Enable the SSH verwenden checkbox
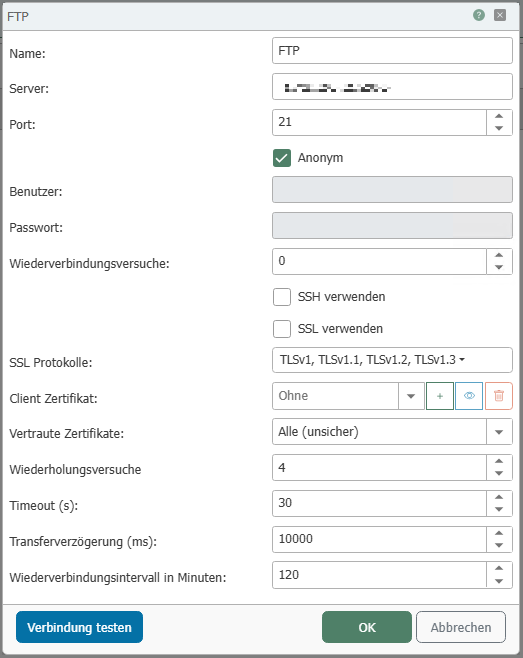The height and width of the screenshot is (658, 523). coord(282,297)
